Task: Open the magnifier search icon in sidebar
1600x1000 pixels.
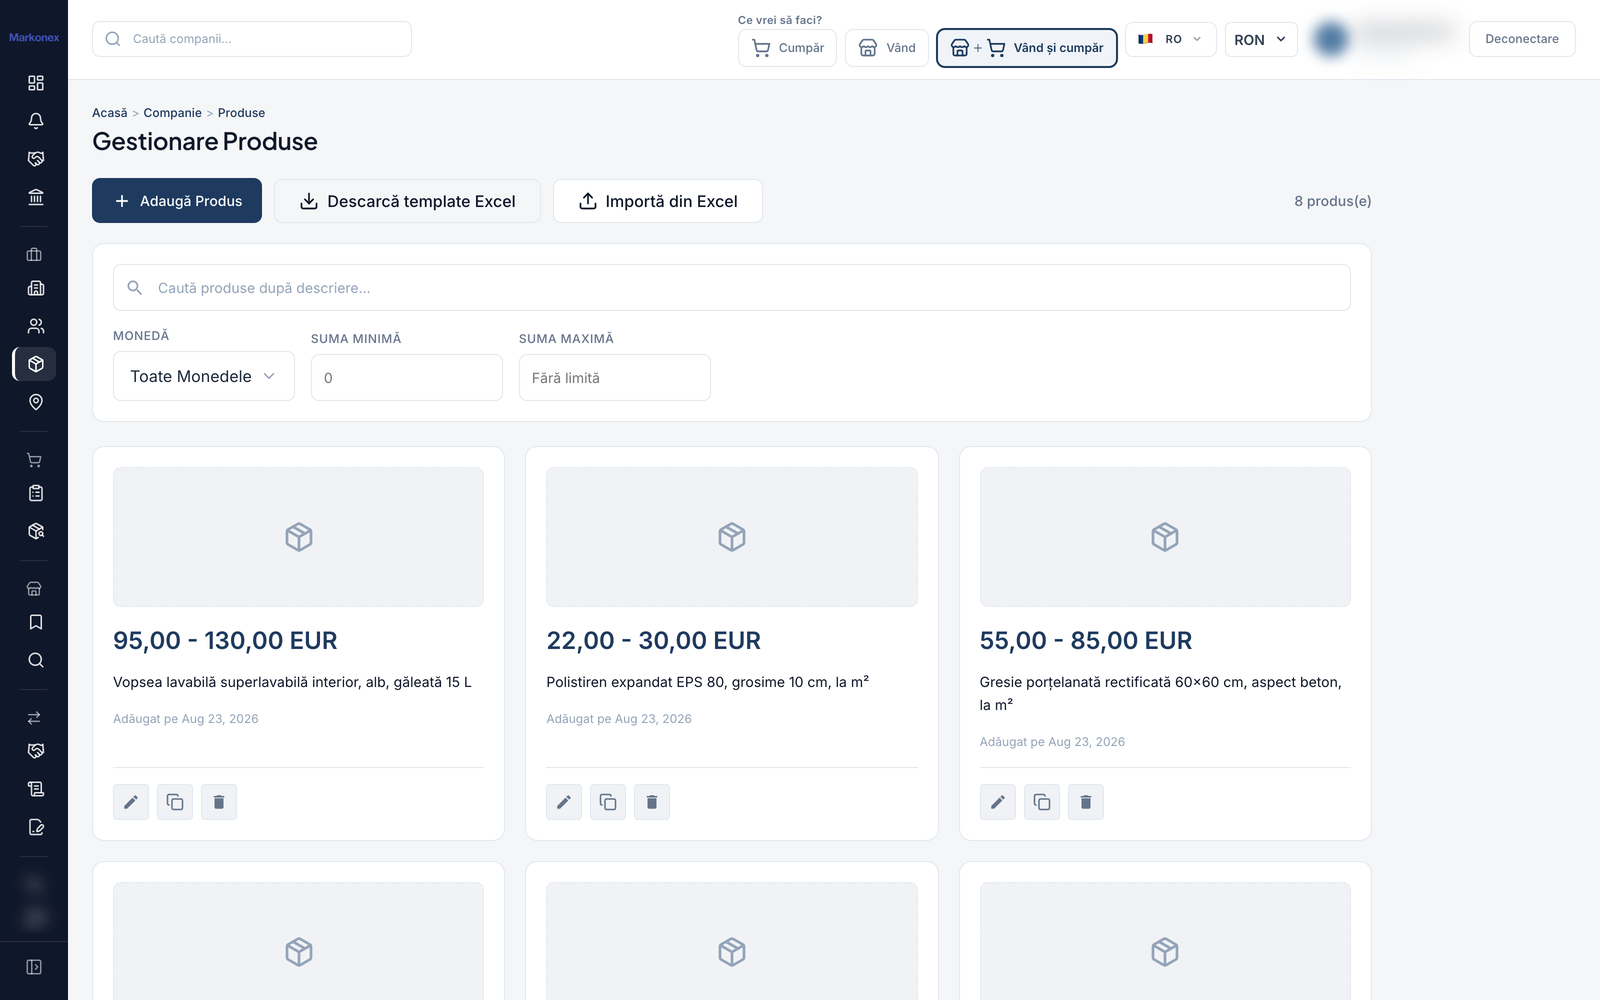Action: pyautogui.click(x=35, y=660)
